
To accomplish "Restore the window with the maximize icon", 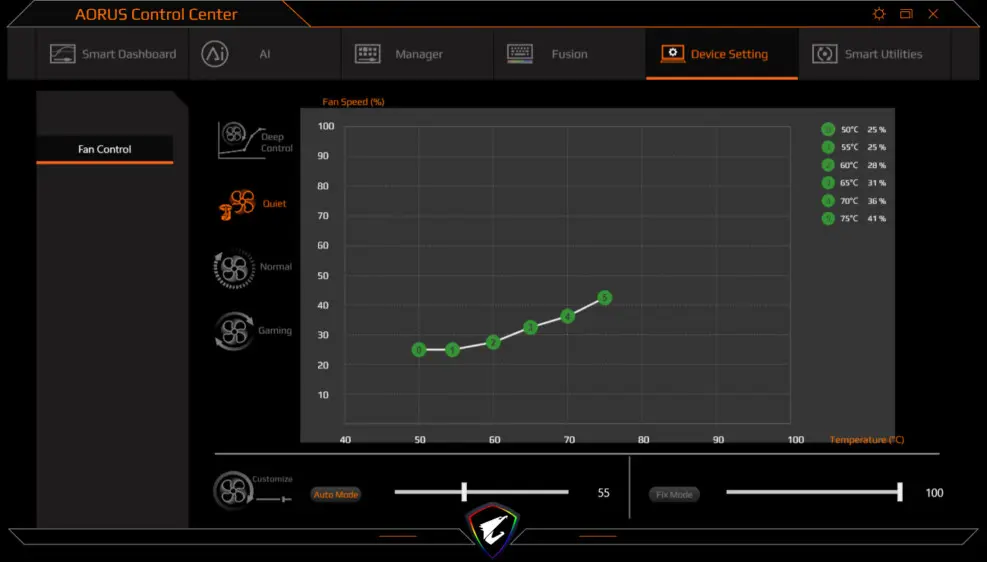I will [906, 14].
